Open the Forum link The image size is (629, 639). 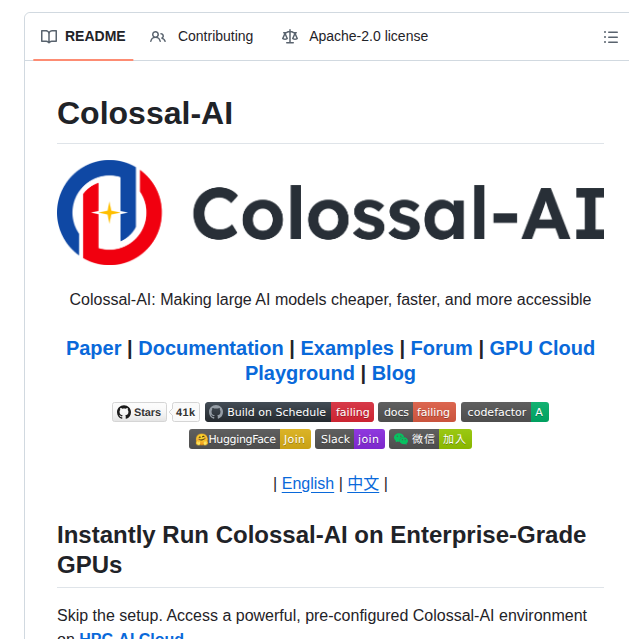pyautogui.click(x=441, y=348)
